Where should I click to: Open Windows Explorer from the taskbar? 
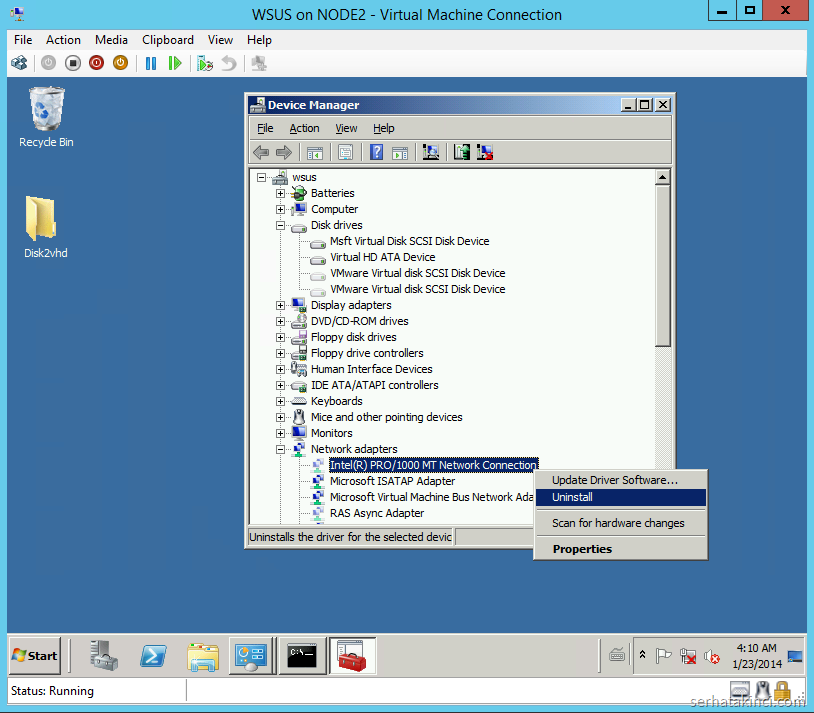tap(203, 656)
